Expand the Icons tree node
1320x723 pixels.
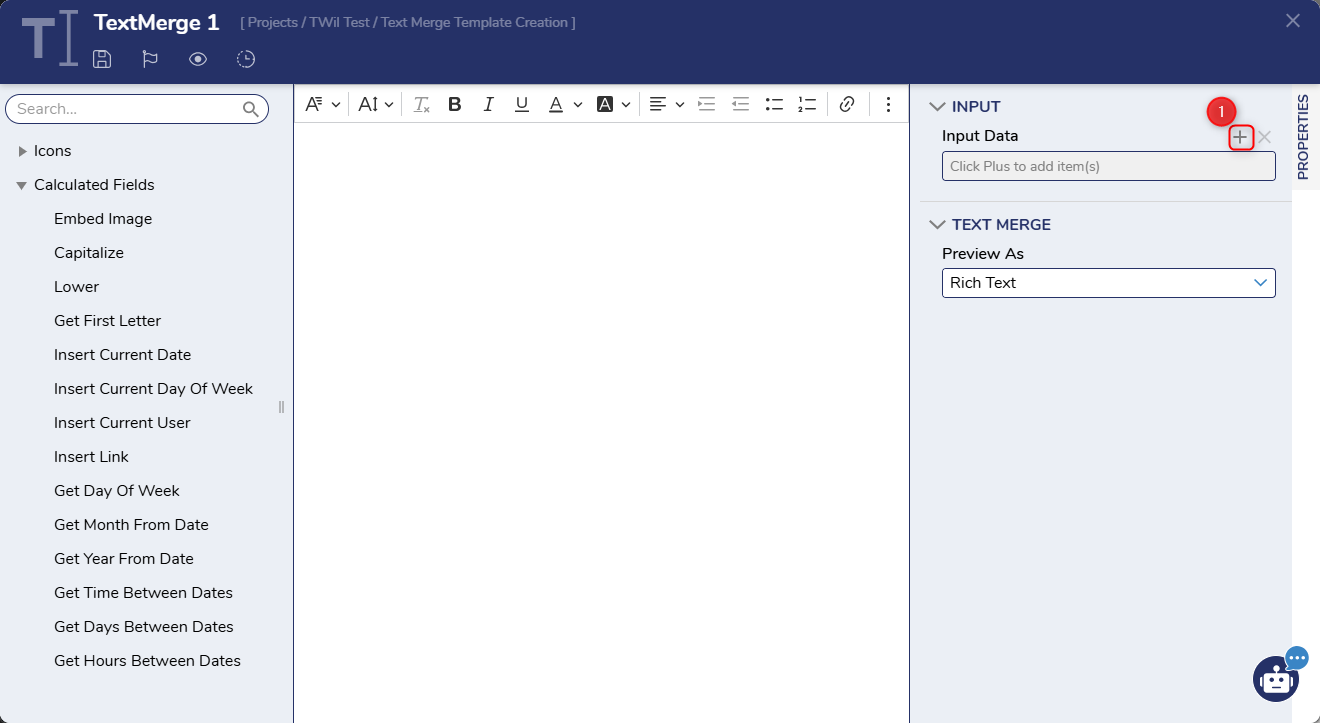tap(23, 151)
